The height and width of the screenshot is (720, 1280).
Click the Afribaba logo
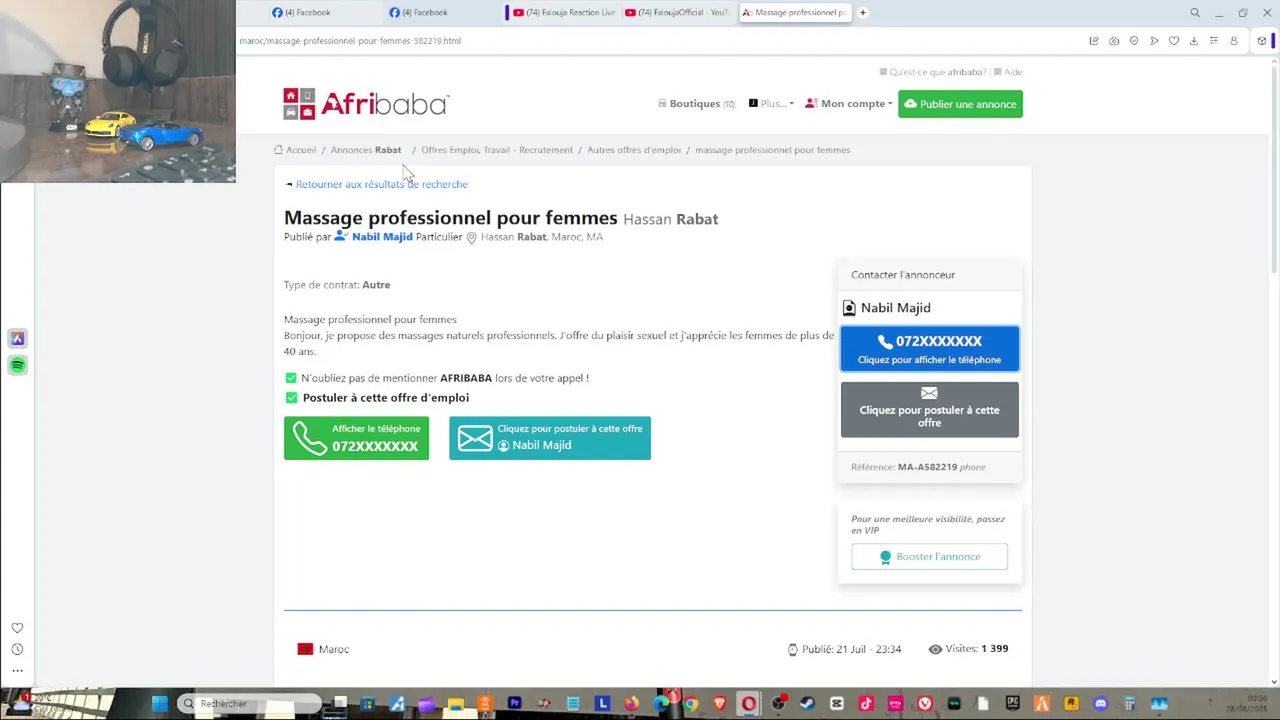366,104
